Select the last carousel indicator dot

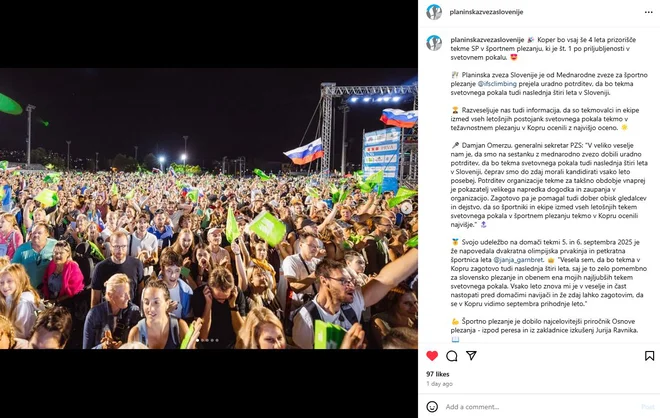217,340
